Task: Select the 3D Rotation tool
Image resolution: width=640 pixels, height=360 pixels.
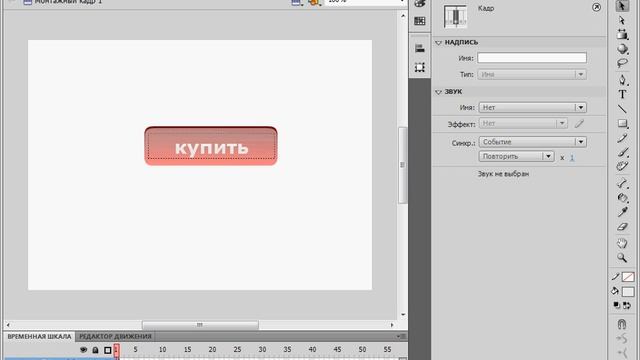Action: pyautogui.click(x=622, y=49)
